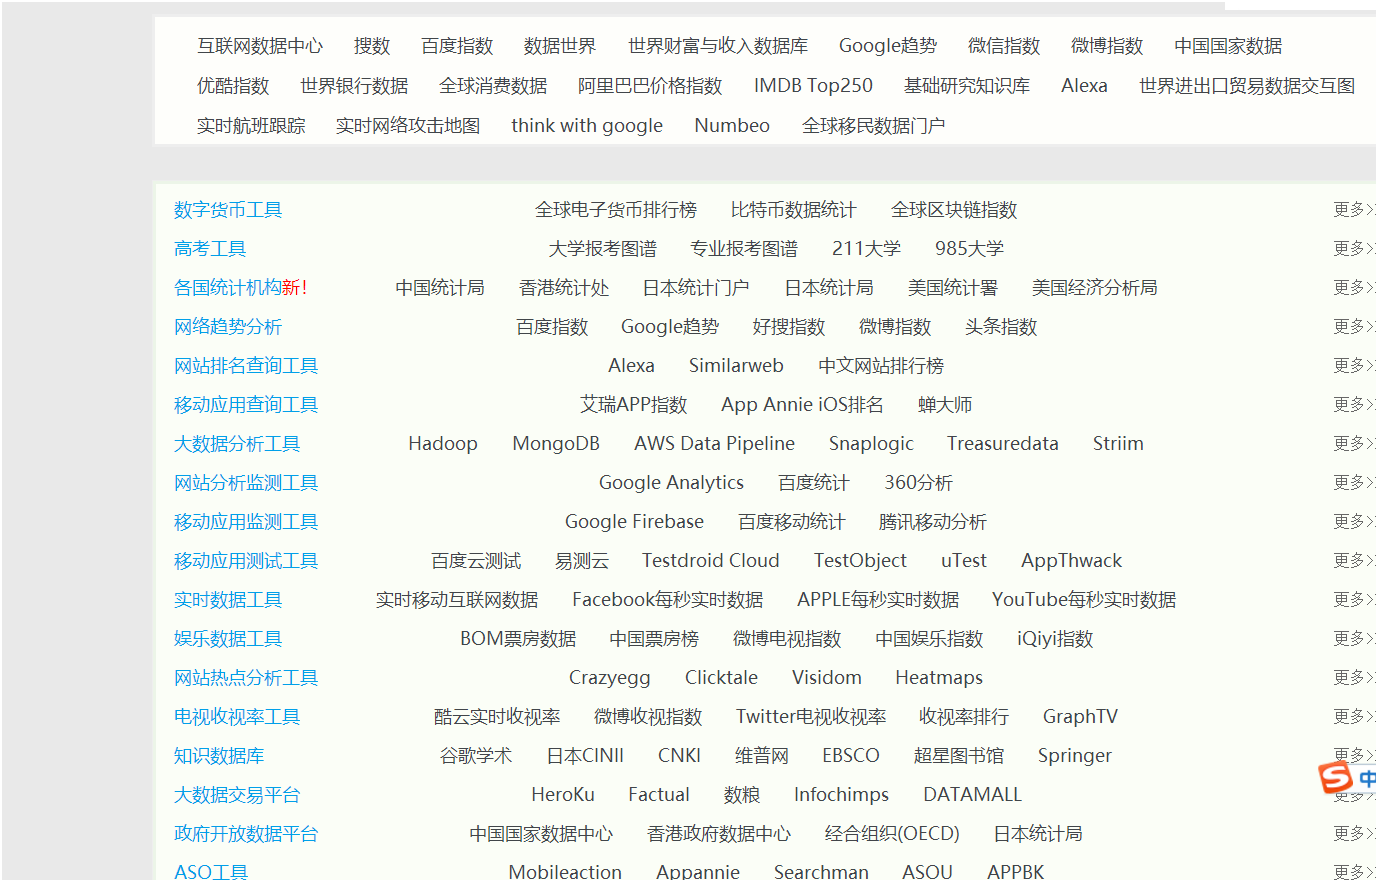Visit the Google趋势 link
Viewport: 1378px width, 882px height.
tap(887, 45)
